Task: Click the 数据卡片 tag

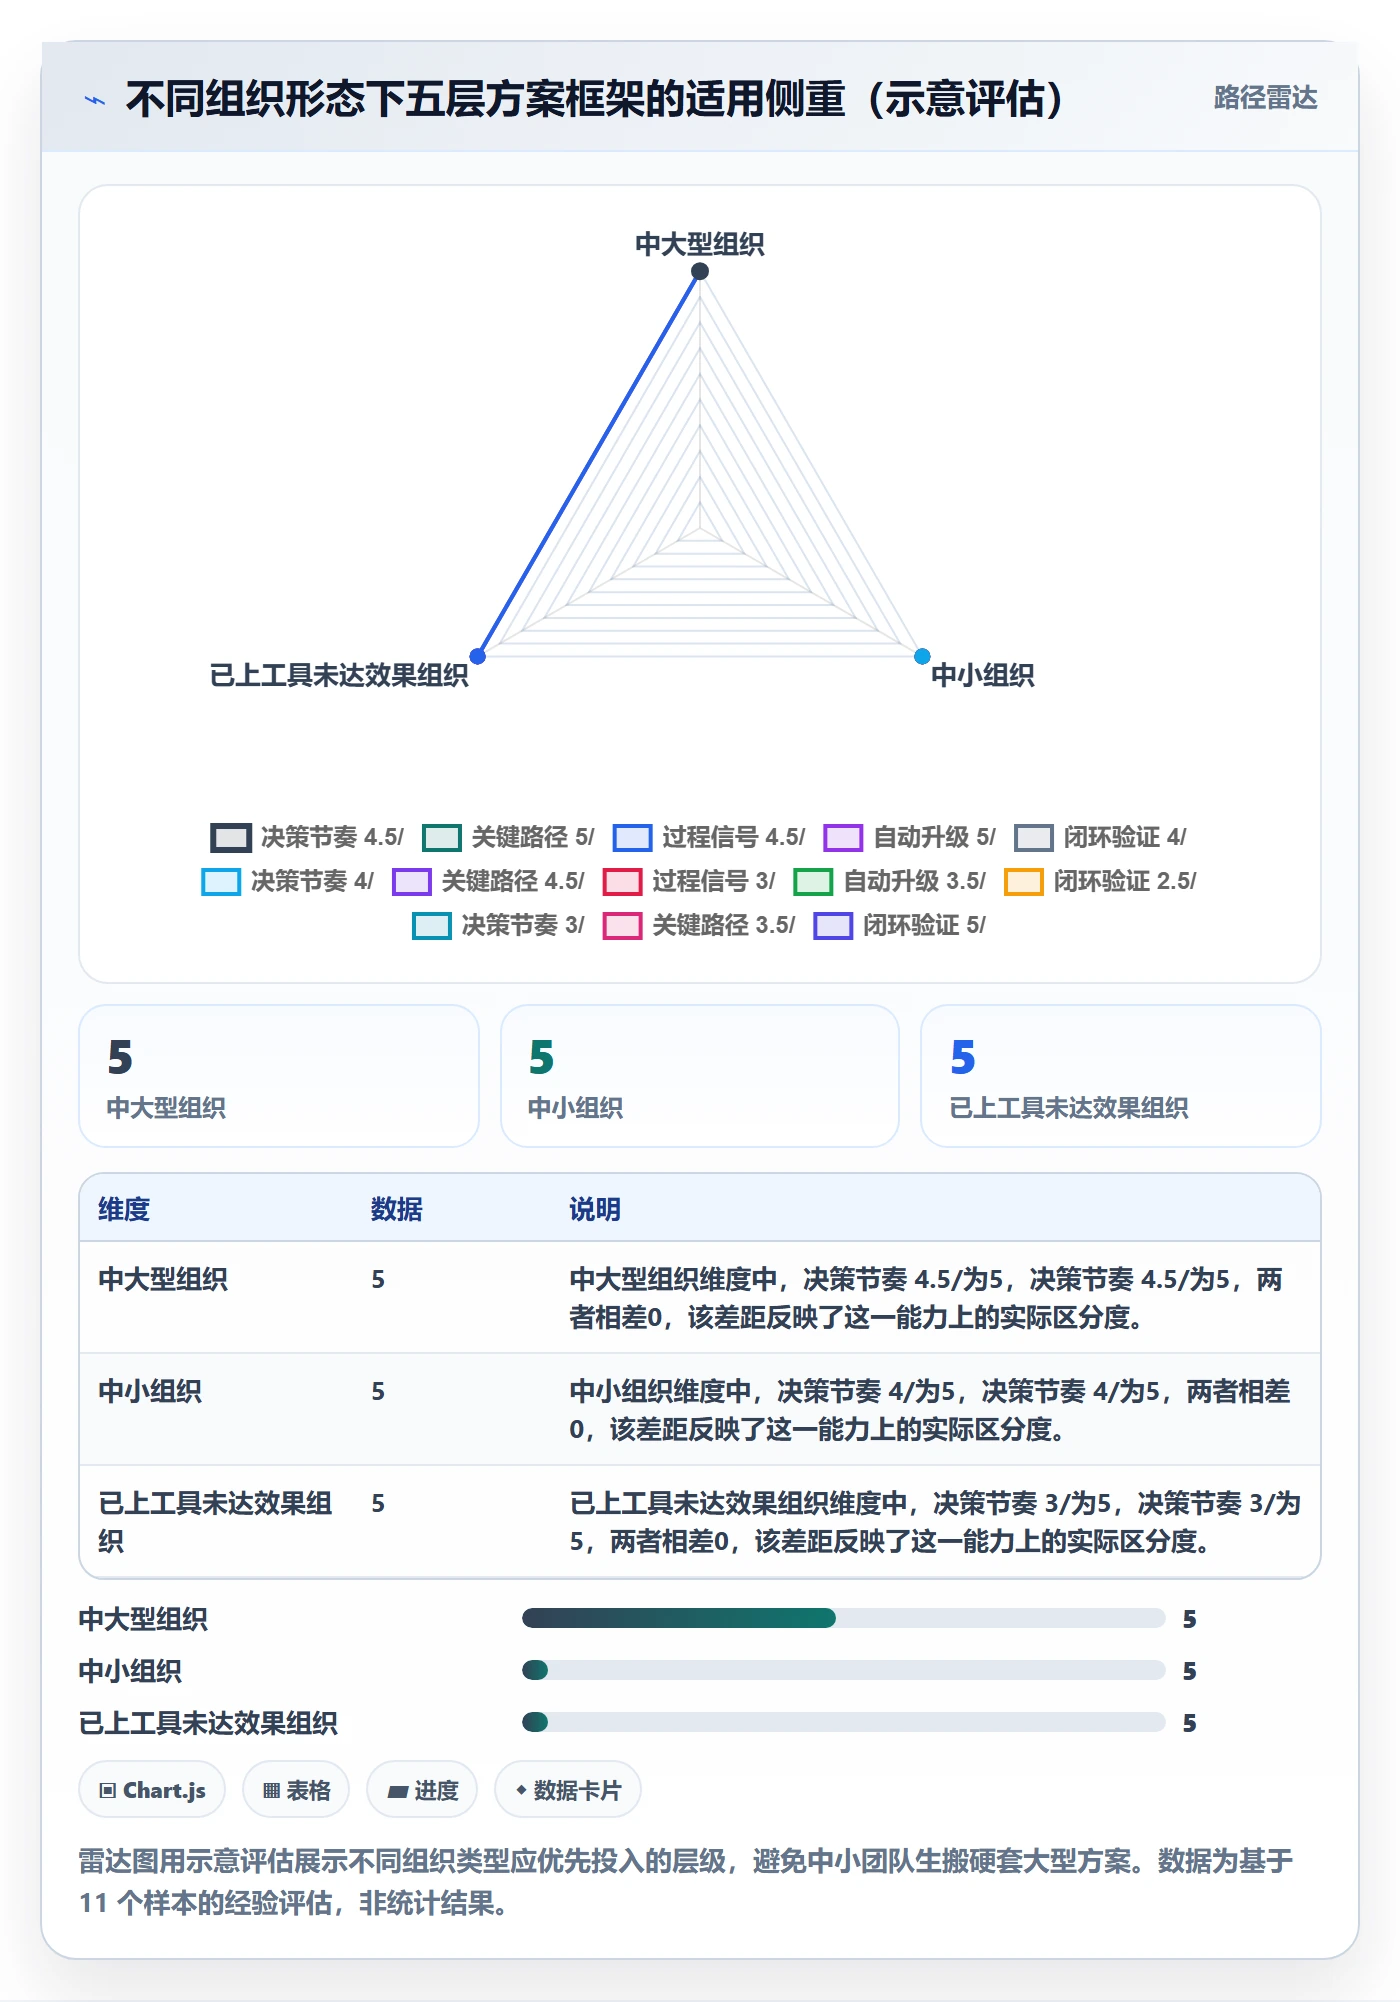Action: click(x=568, y=1790)
